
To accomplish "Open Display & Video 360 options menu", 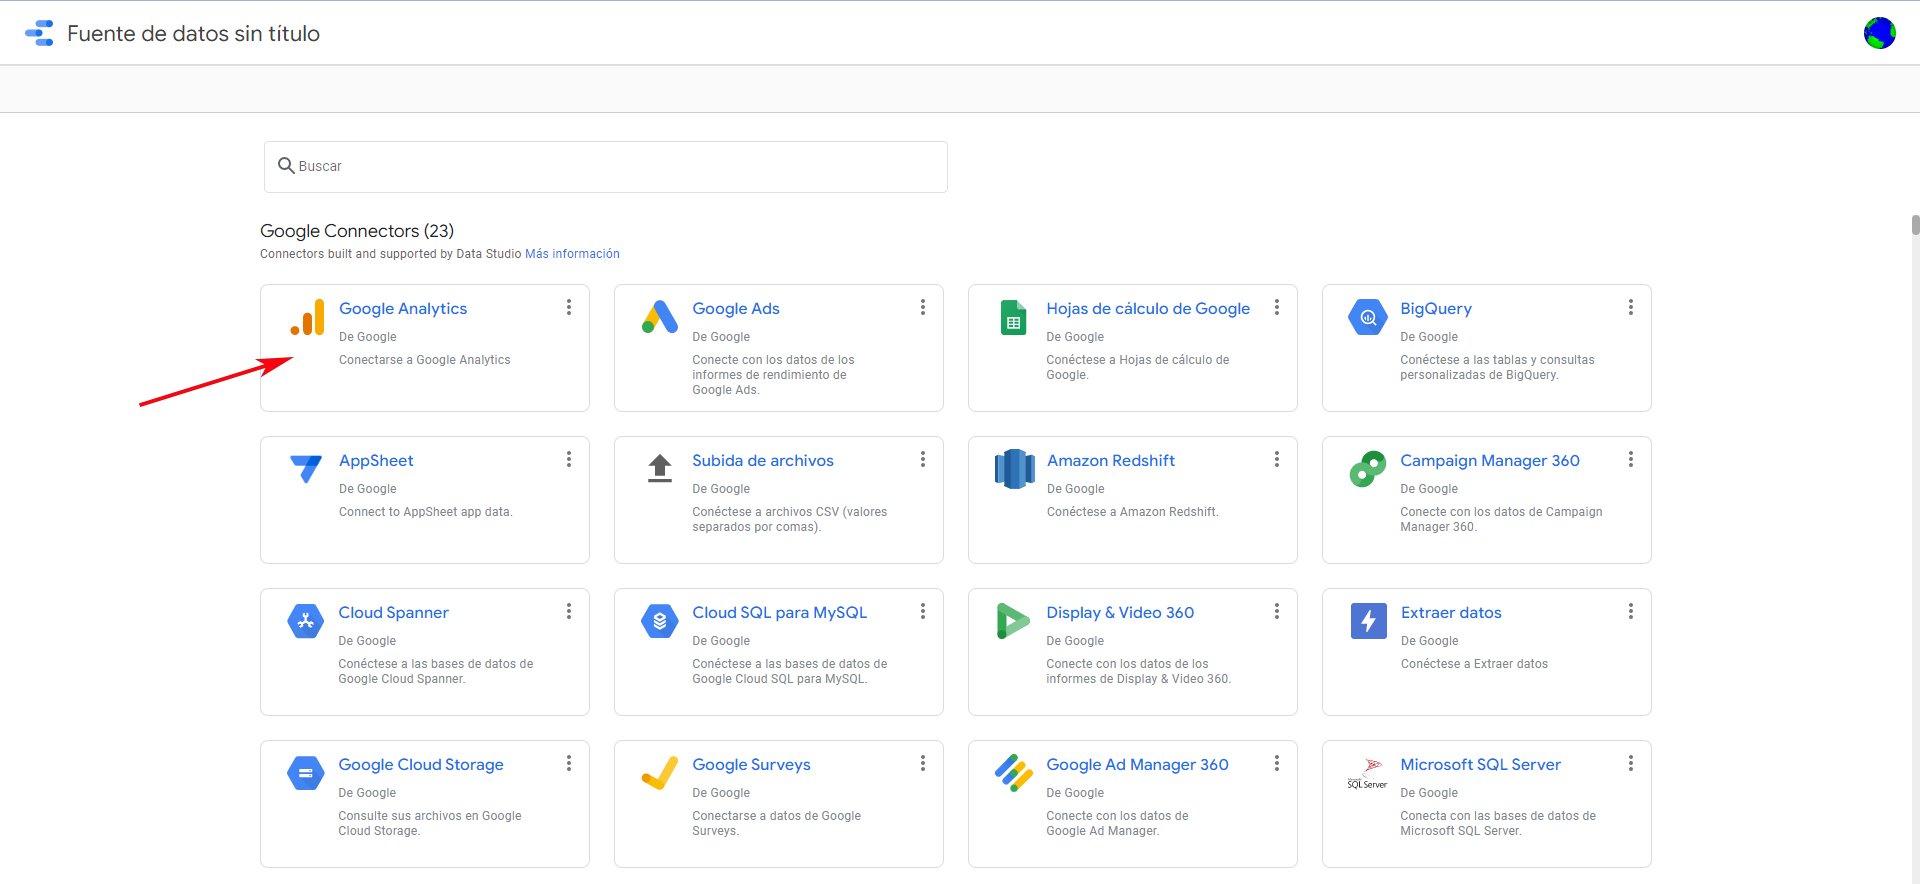I will pyautogui.click(x=1277, y=611).
